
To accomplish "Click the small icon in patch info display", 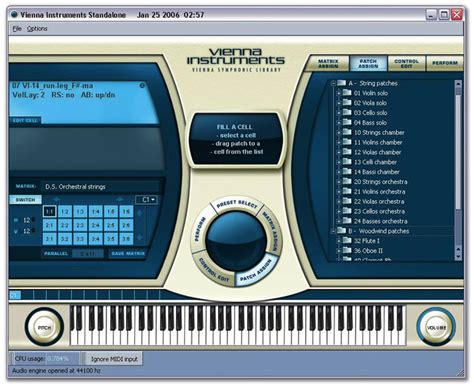I will [142, 86].
